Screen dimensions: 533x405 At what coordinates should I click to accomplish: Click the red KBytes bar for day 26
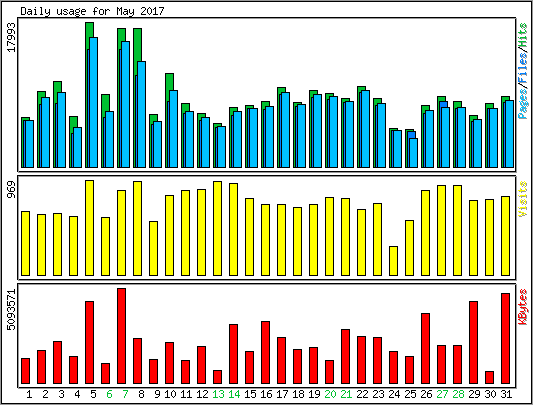point(426,349)
